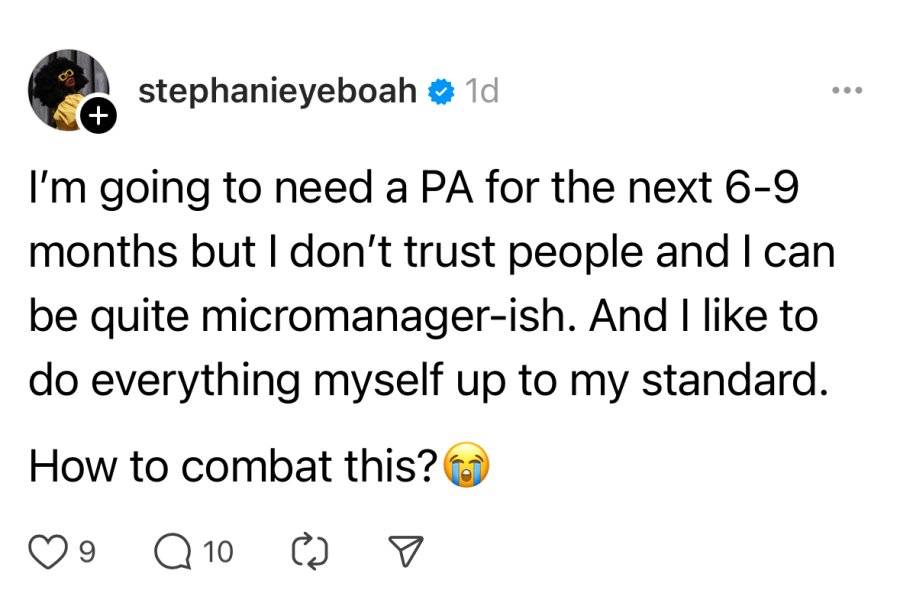Open the stephanieyeboah username link

pyautogui.click(x=277, y=91)
